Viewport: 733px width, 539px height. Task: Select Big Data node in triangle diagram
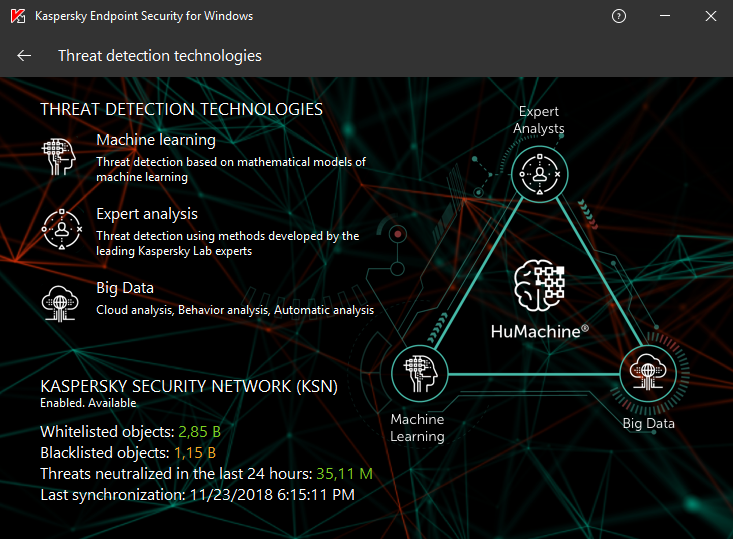pyautogui.click(x=648, y=374)
